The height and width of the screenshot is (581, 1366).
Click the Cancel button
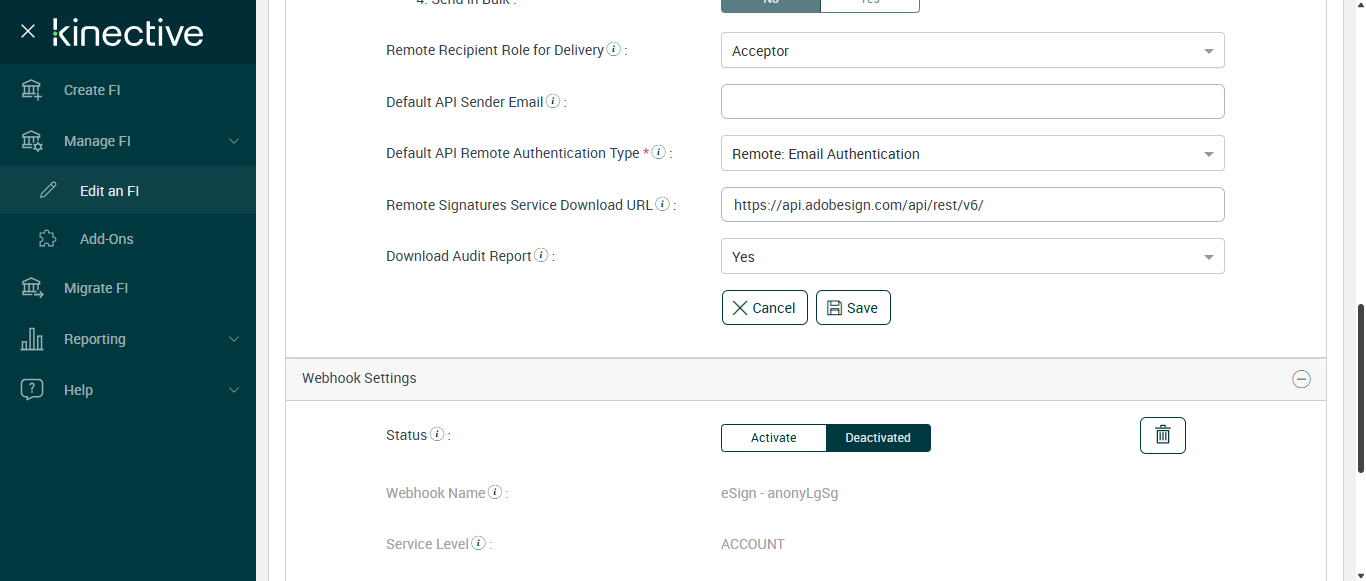[x=764, y=308]
